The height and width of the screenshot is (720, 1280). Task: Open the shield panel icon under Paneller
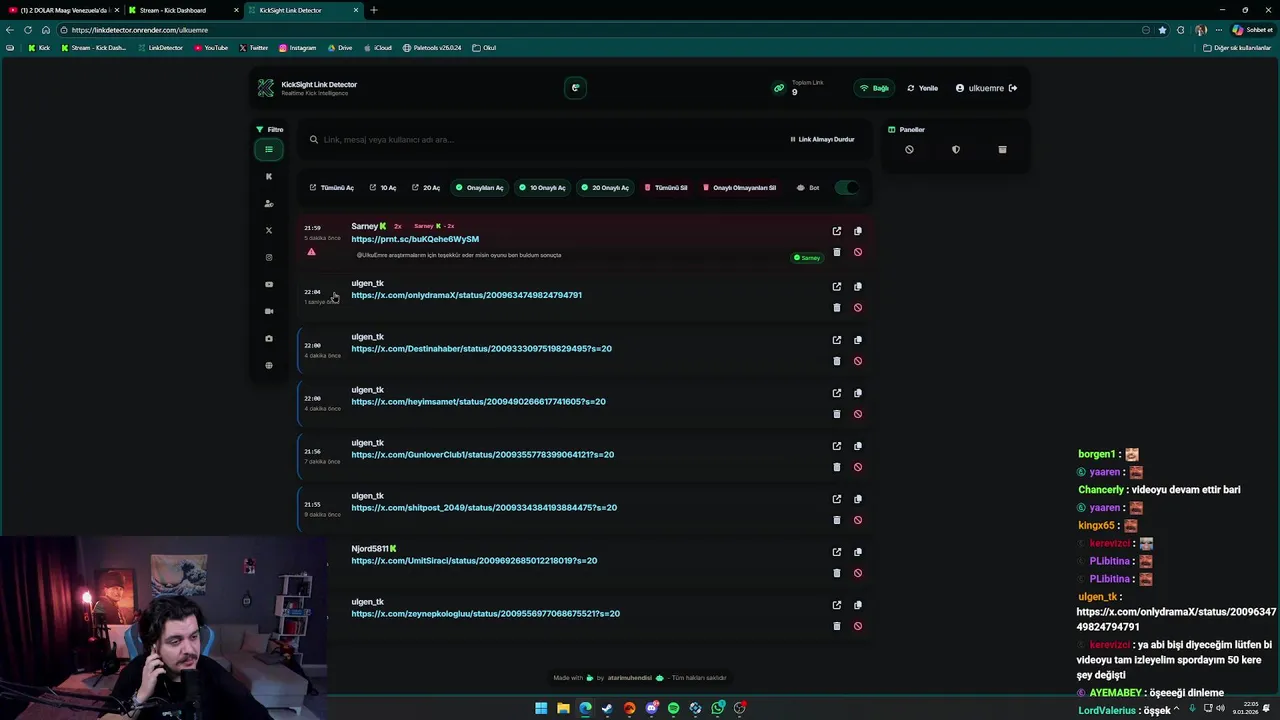tap(956, 149)
